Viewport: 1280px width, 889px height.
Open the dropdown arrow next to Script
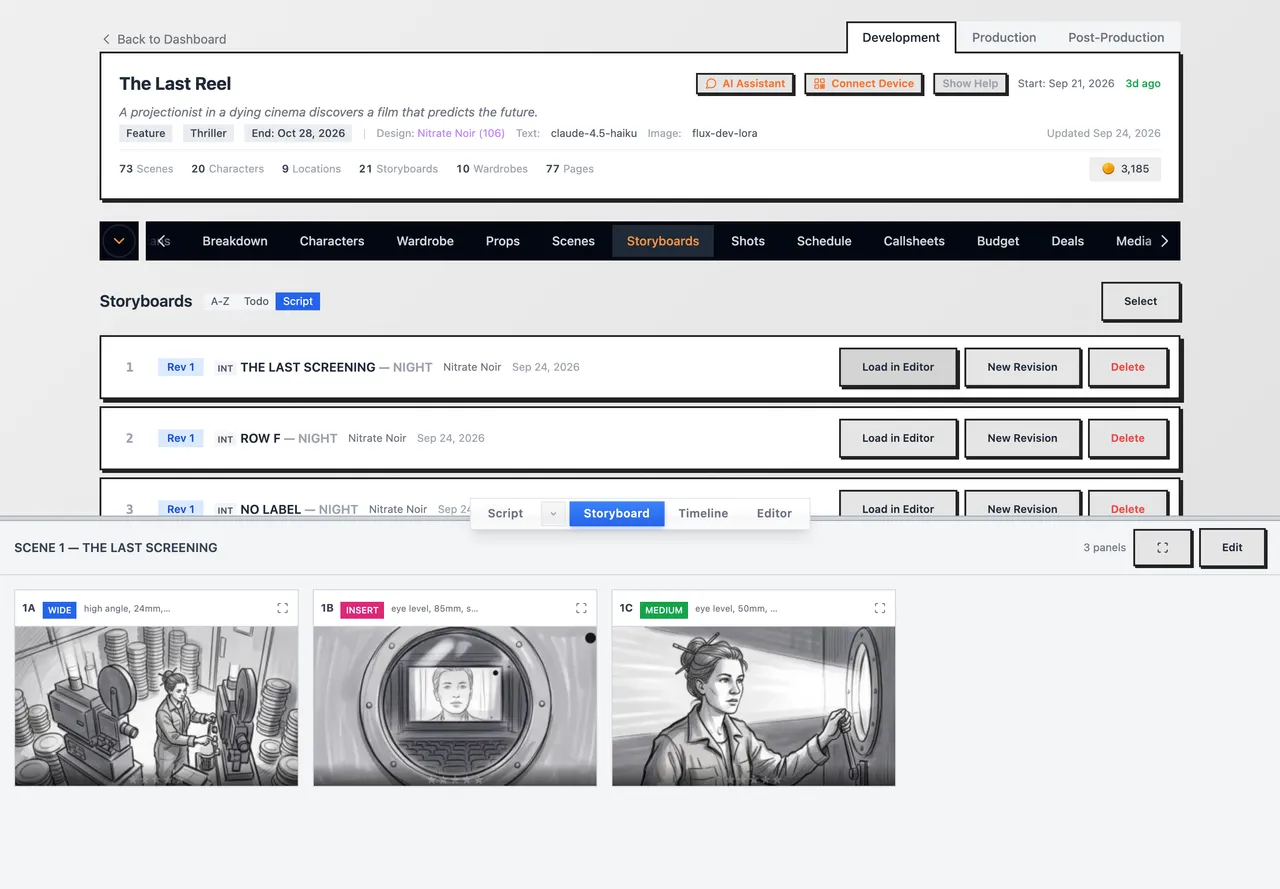[554, 513]
